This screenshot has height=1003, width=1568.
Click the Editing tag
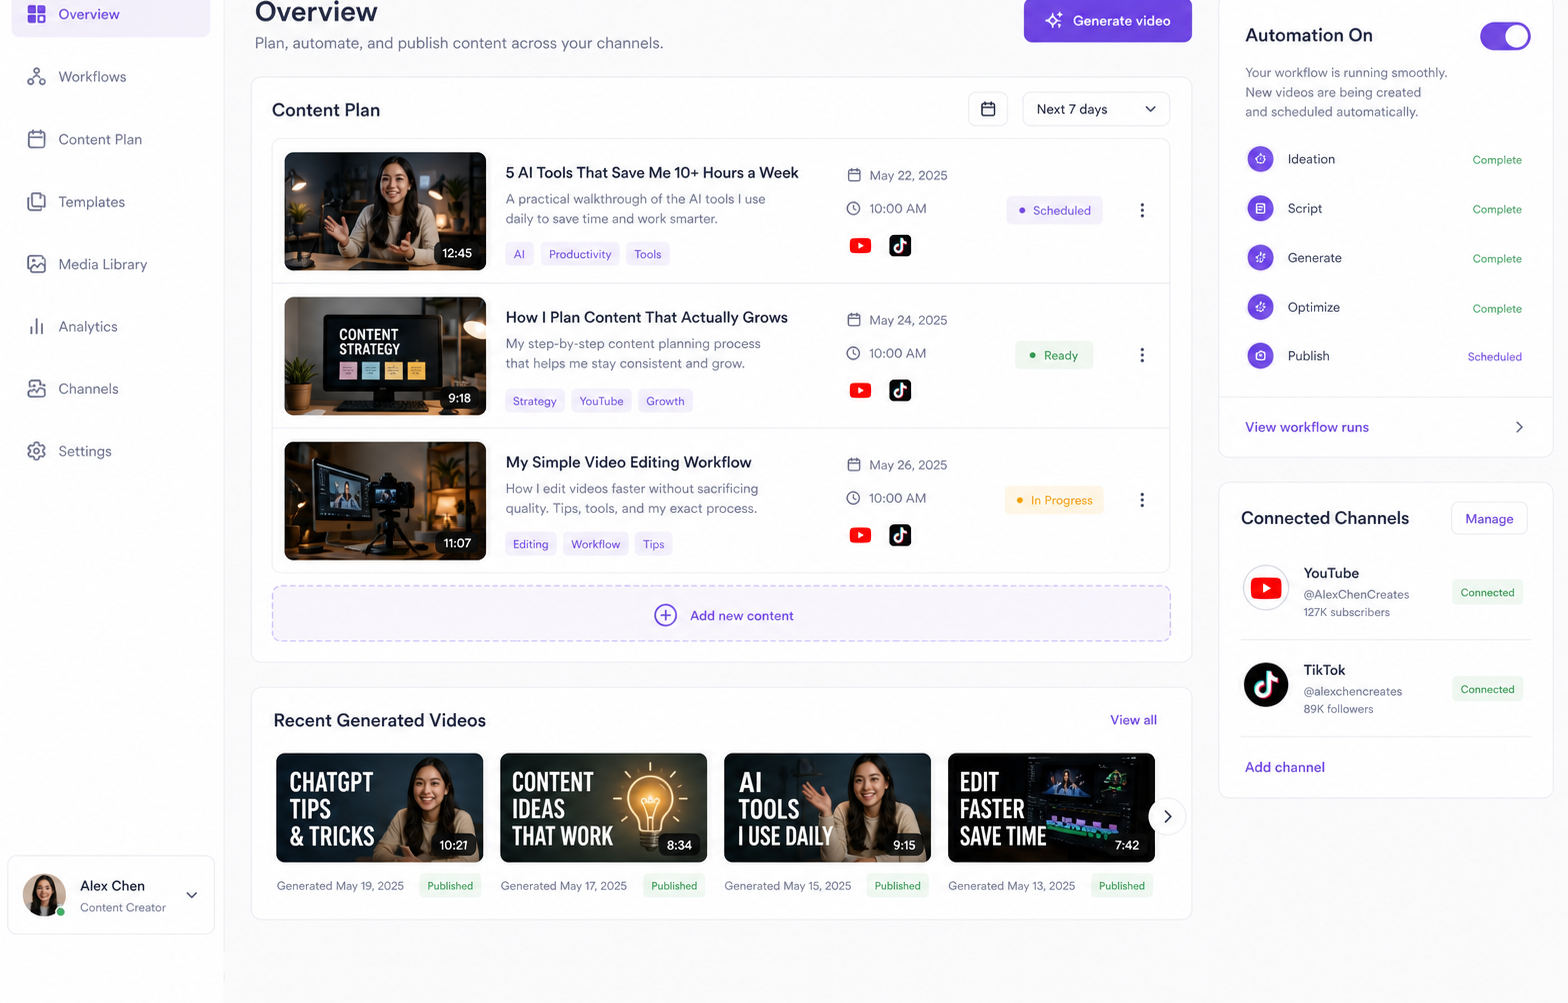click(530, 544)
